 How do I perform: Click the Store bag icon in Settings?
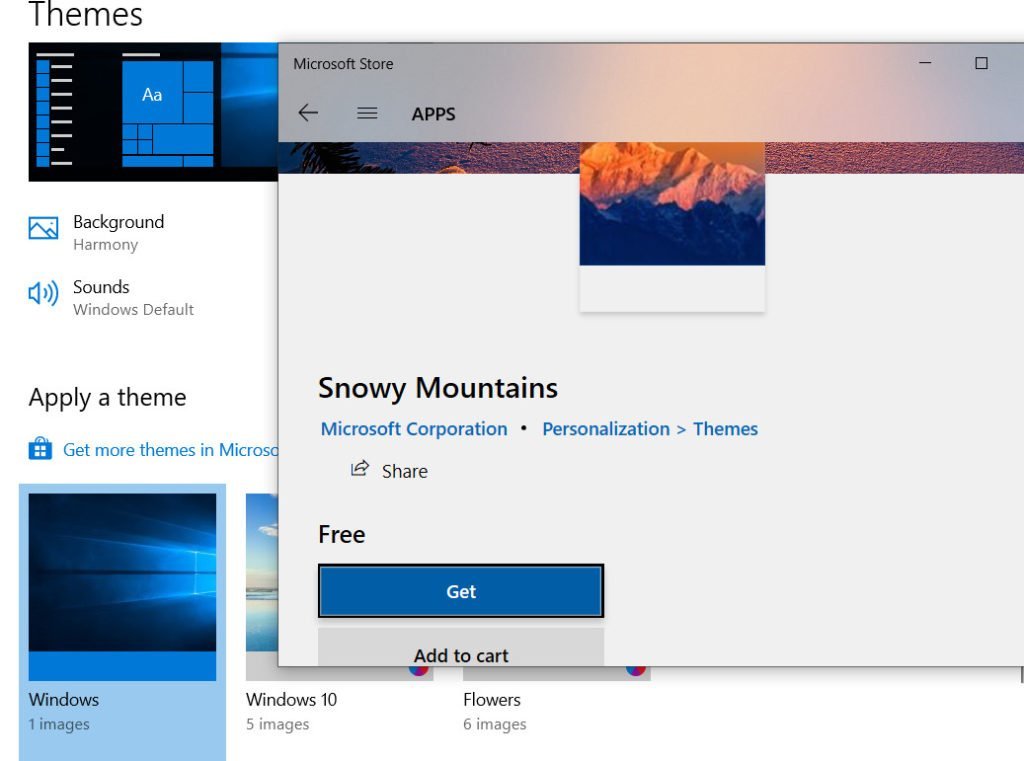point(40,449)
